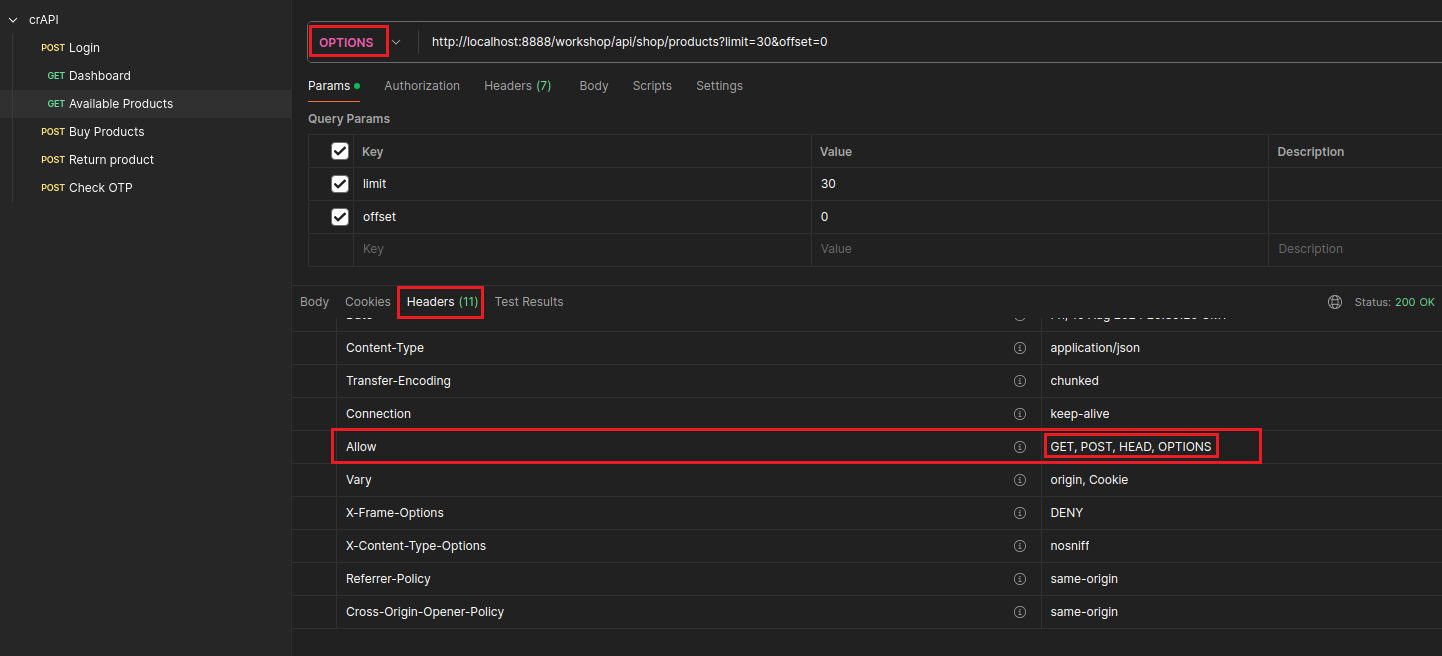Image resolution: width=1442 pixels, height=656 pixels.
Task: Collapse the crAPI collection folder
Action: [x=14, y=19]
